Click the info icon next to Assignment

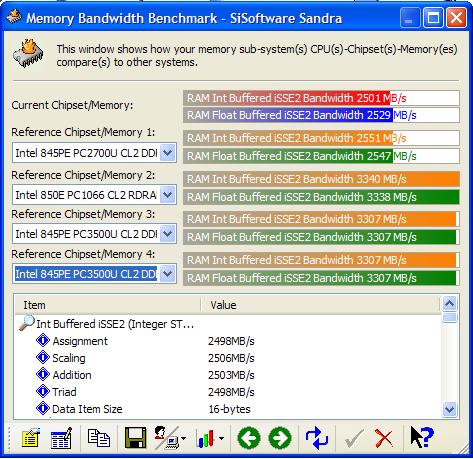tap(43, 341)
